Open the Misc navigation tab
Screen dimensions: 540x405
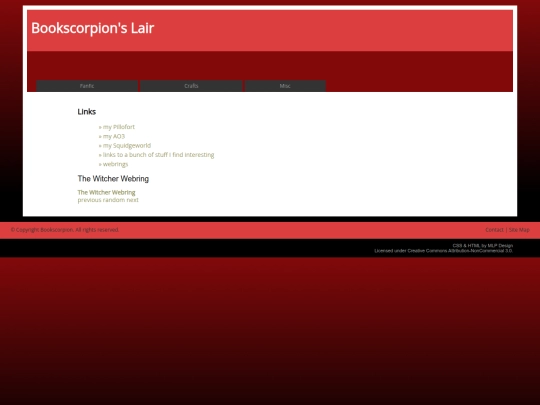point(285,86)
